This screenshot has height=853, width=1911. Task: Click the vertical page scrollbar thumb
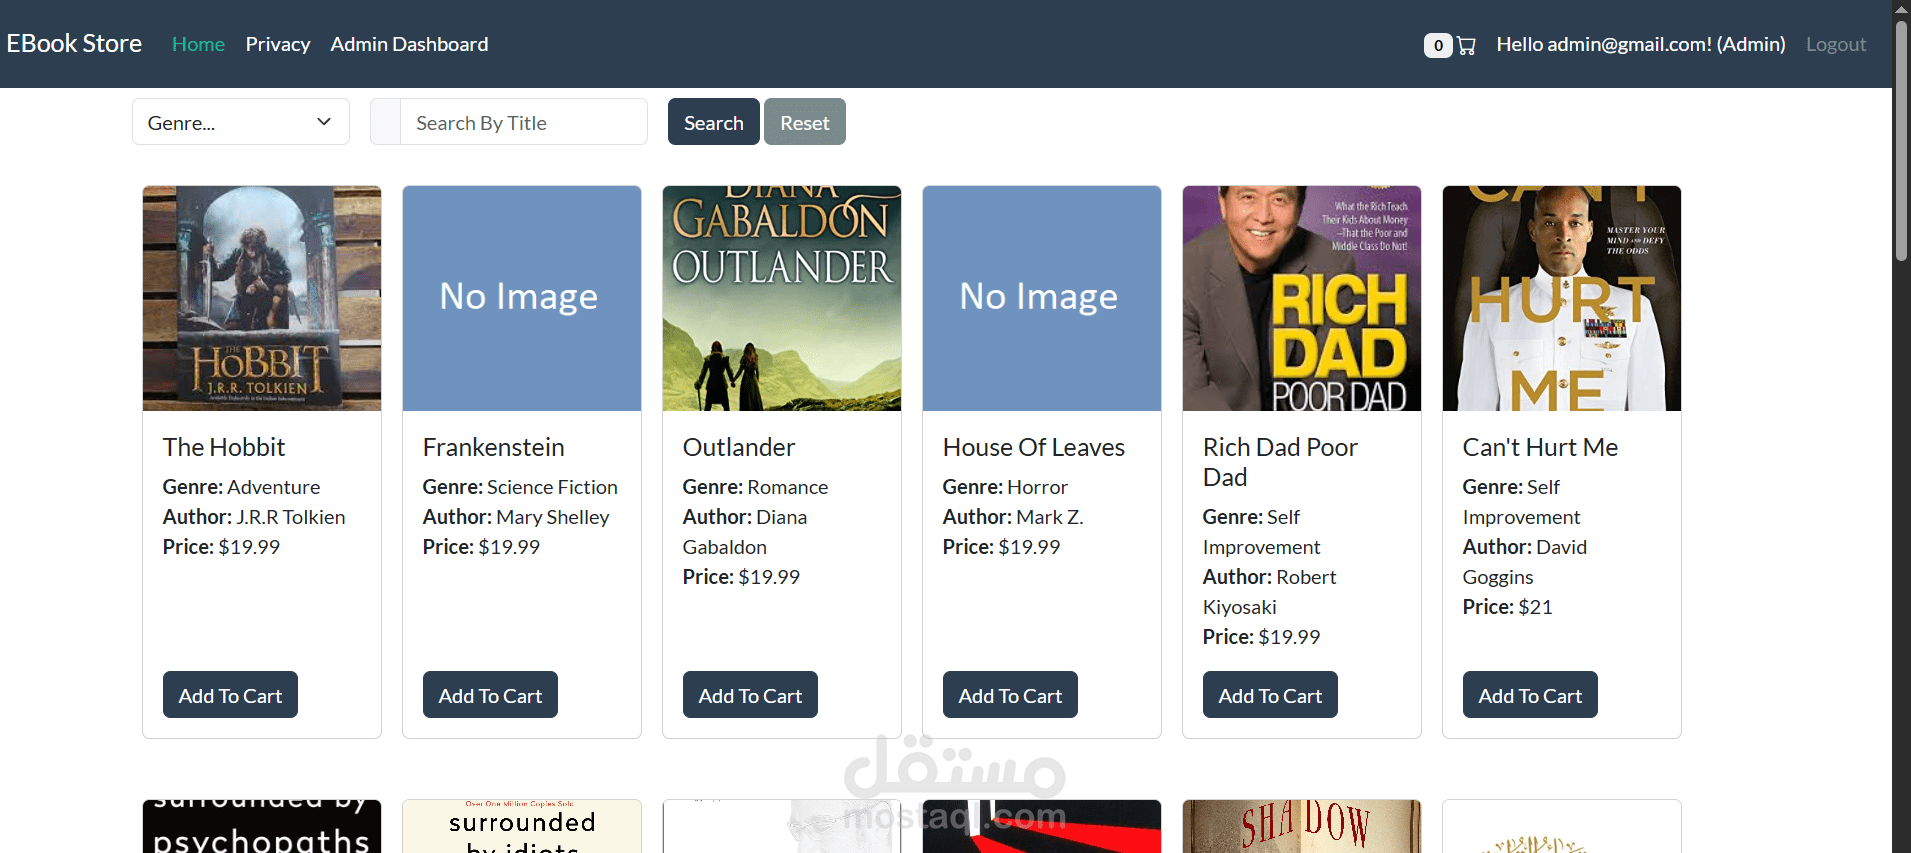click(1901, 140)
